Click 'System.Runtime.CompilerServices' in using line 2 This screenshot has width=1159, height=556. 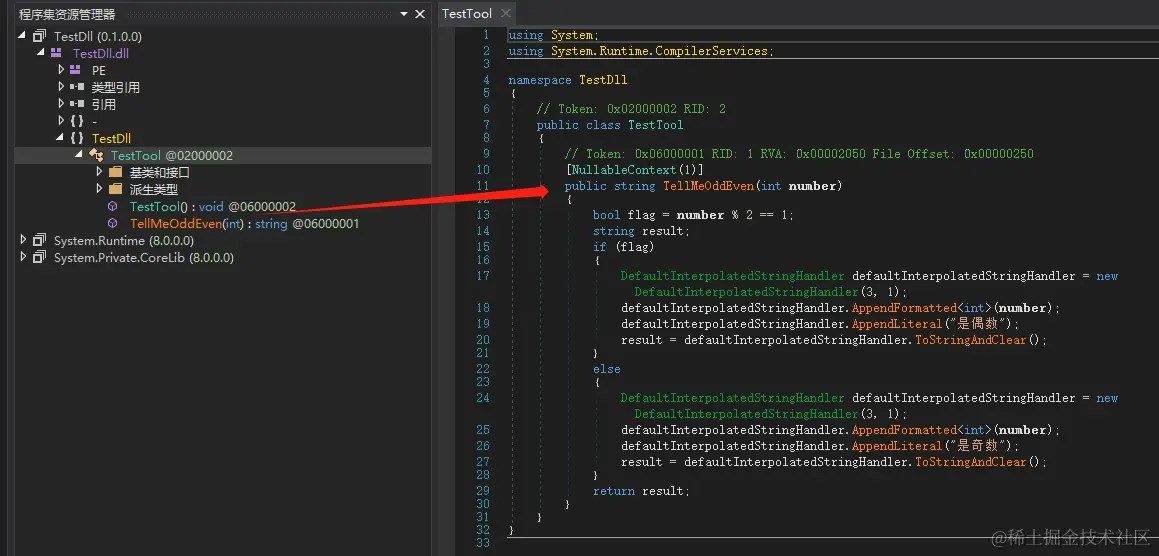coord(659,51)
